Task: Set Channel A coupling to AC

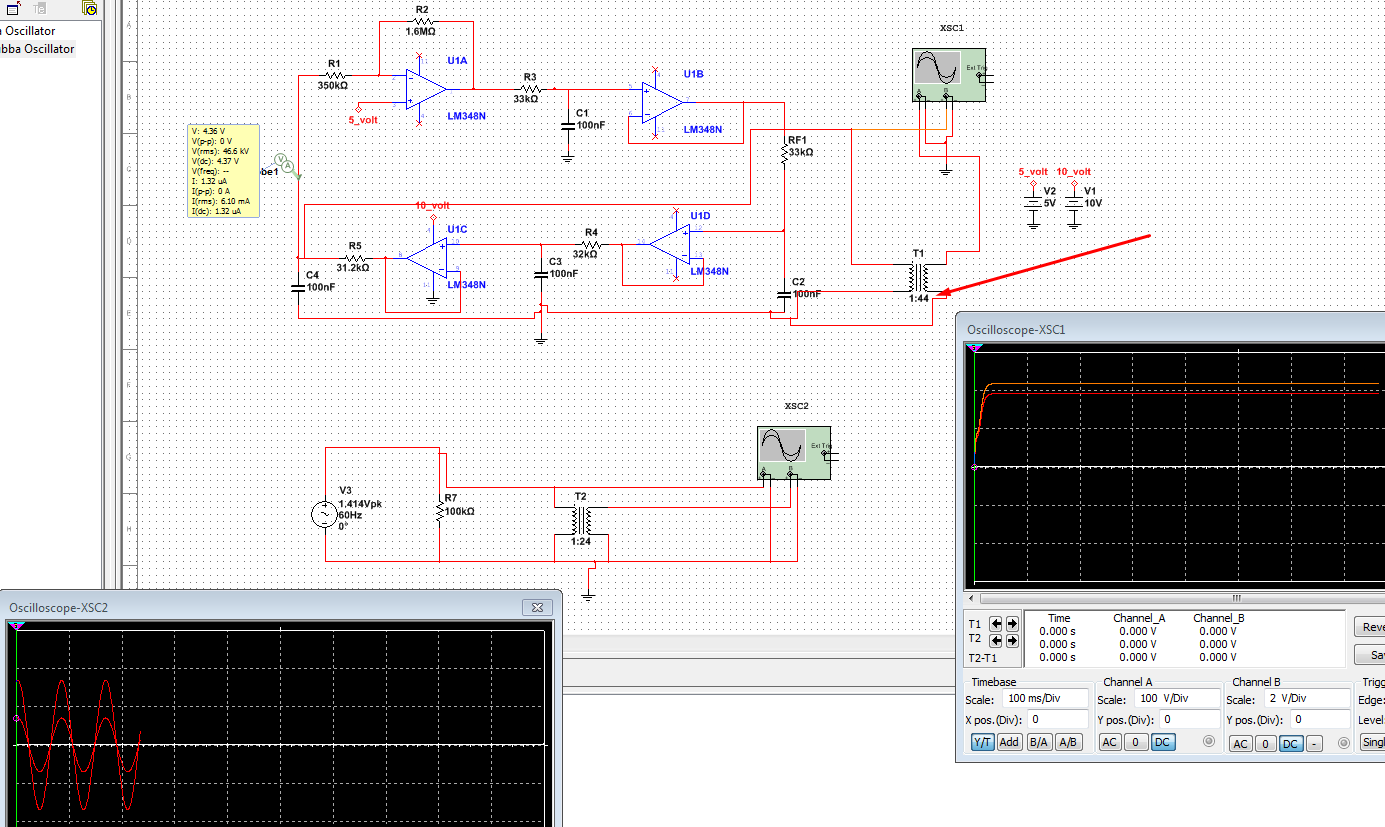Action: tap(1110, 742)
